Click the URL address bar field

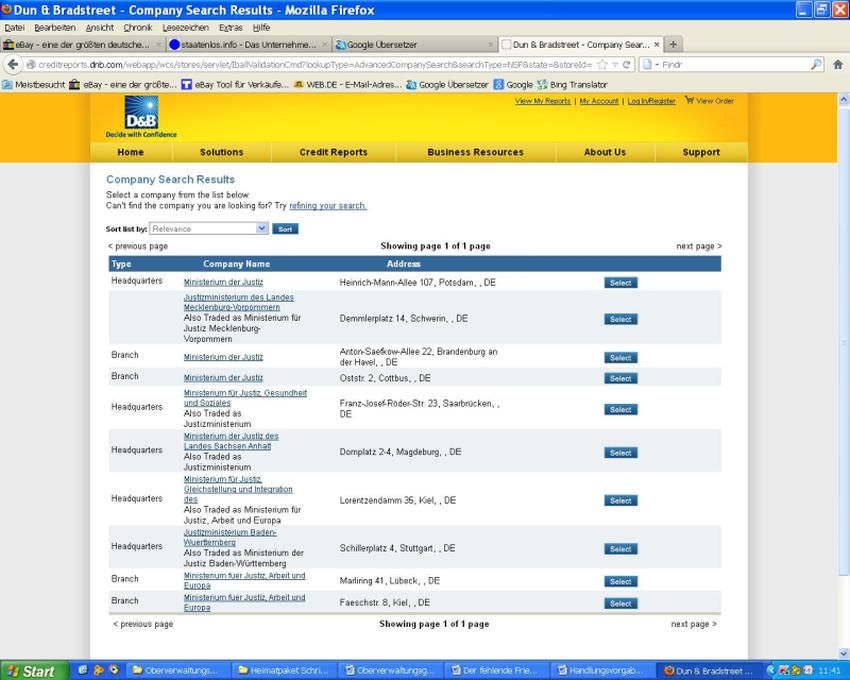[x=314, y=65]
